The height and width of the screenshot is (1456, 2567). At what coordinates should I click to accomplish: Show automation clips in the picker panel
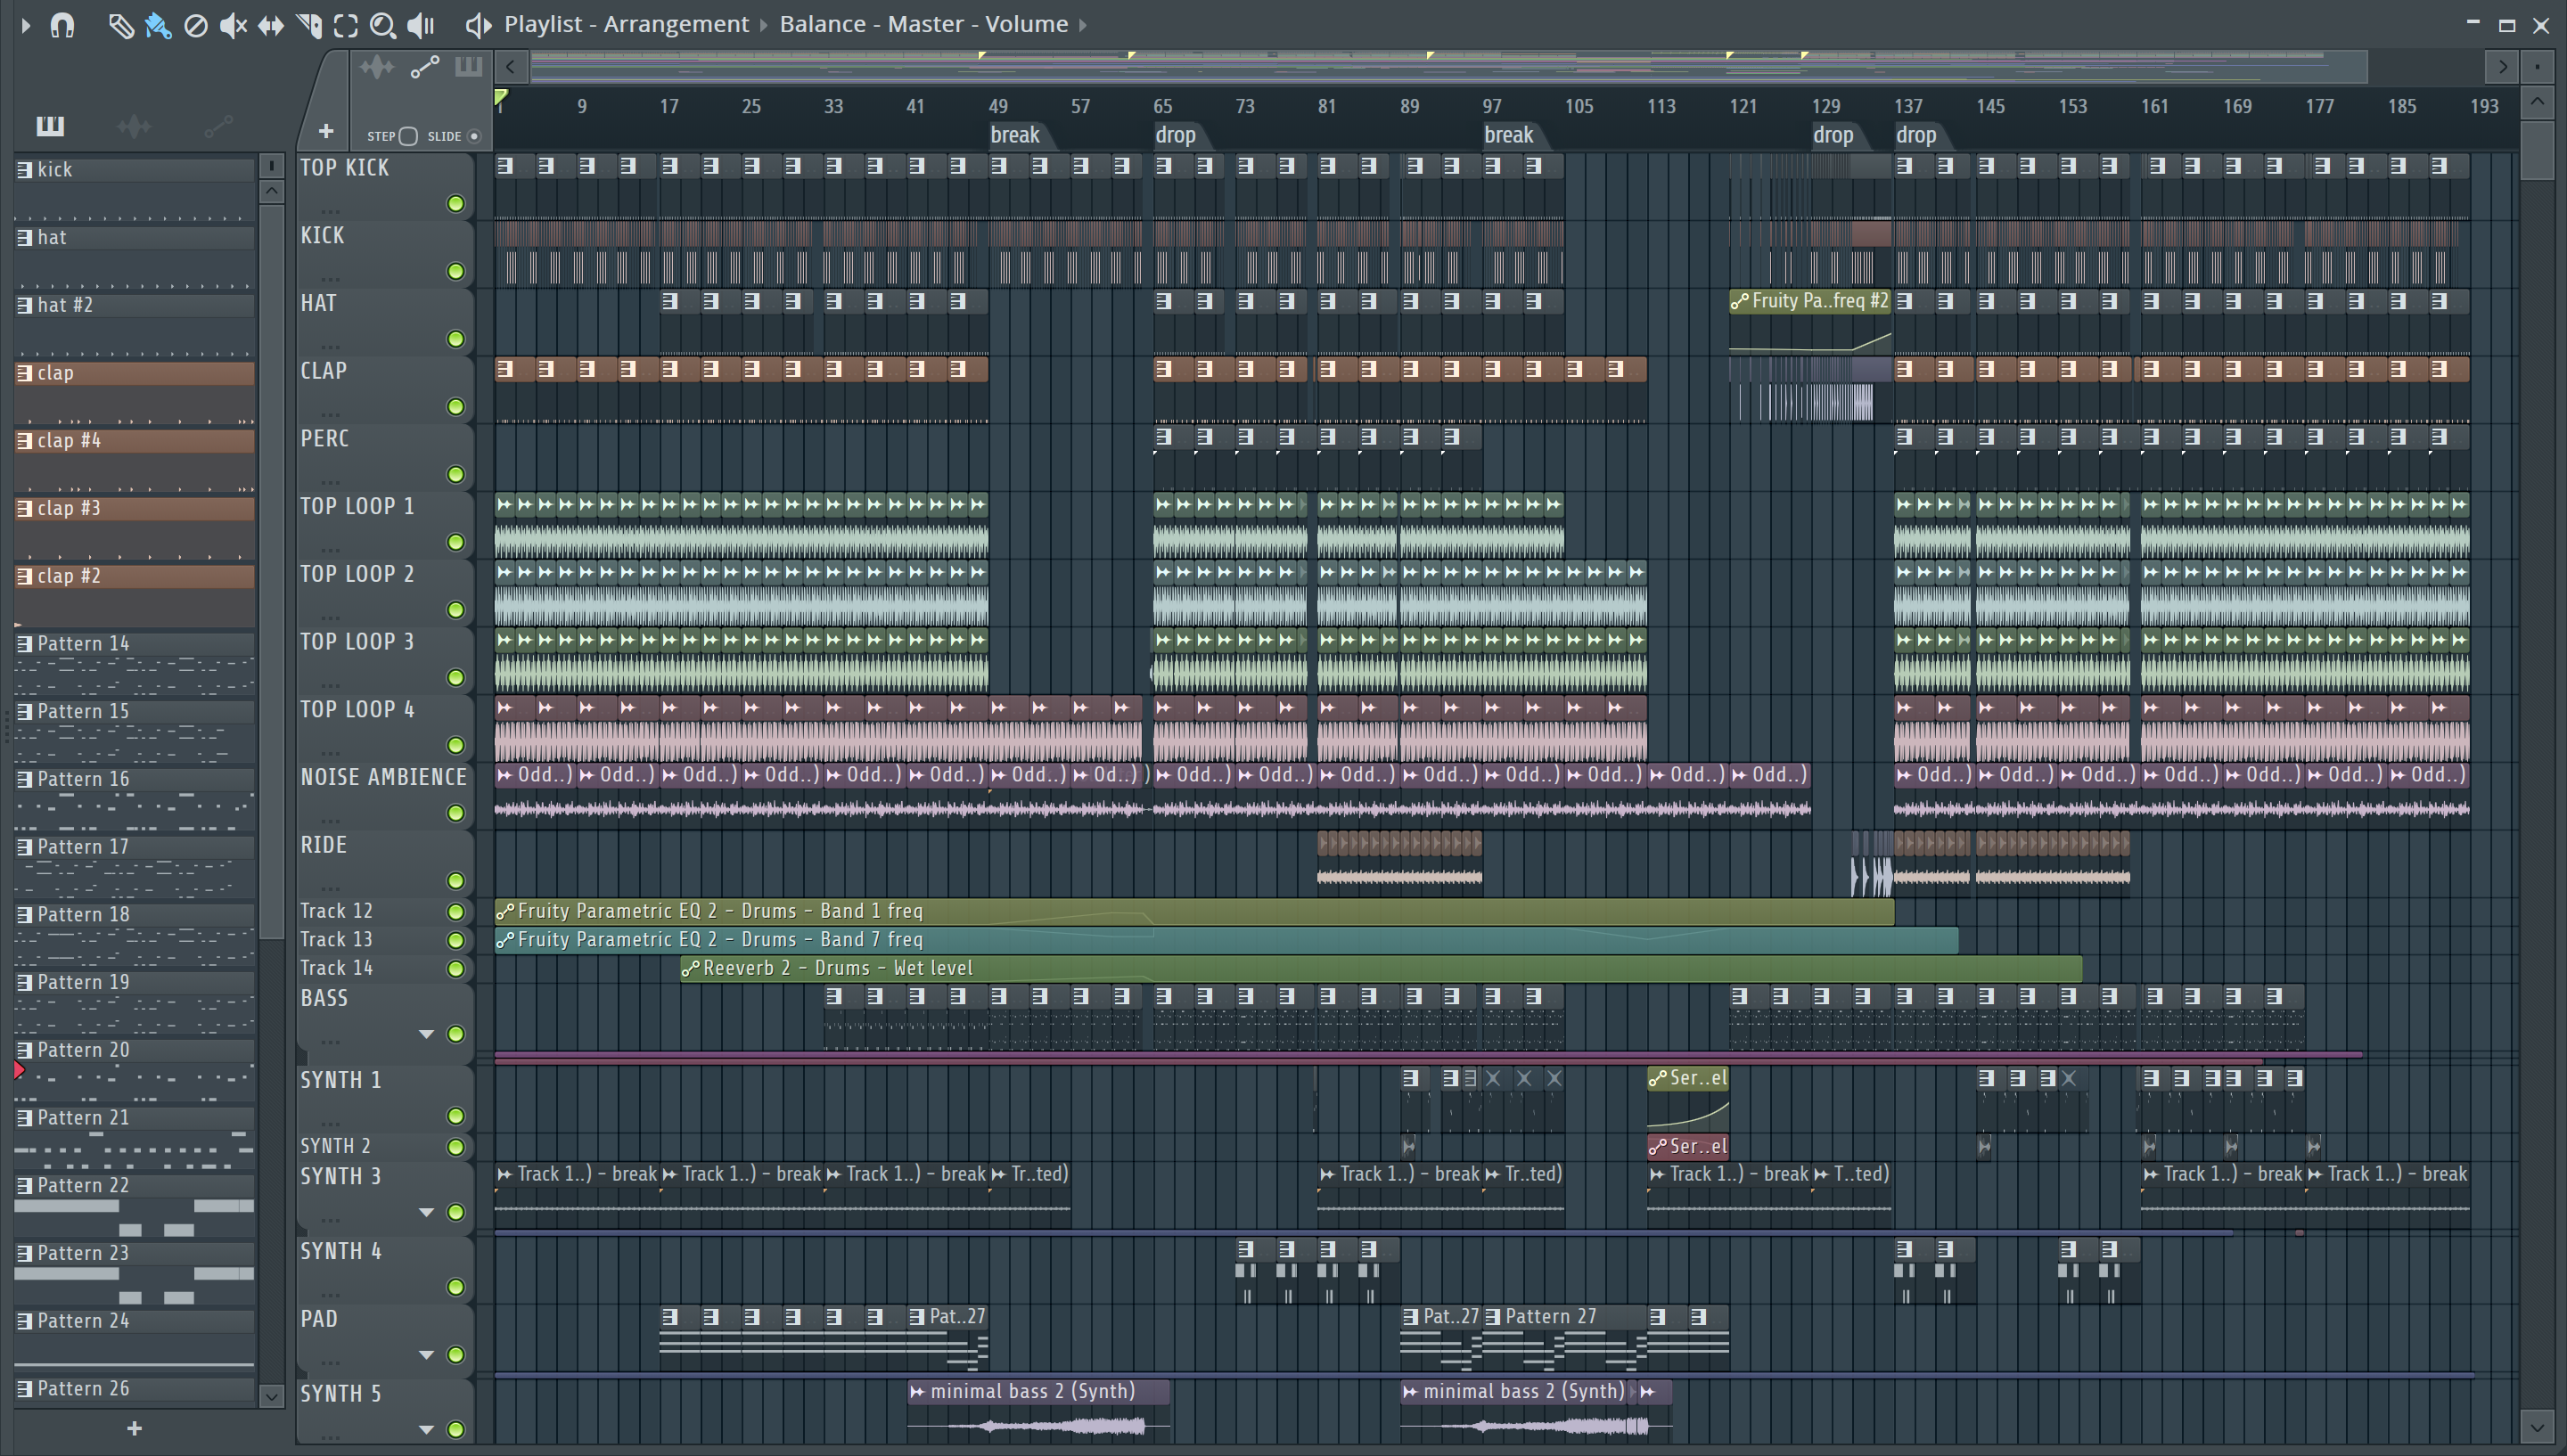coord(218,126)
